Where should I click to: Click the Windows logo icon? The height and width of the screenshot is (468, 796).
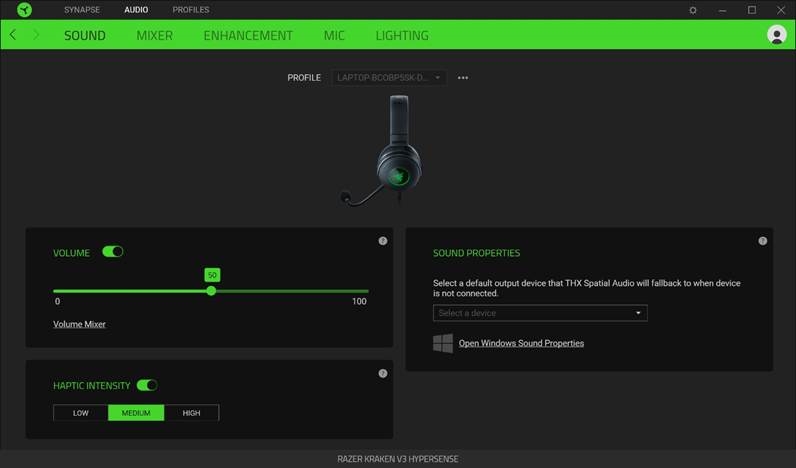[443, 343]
